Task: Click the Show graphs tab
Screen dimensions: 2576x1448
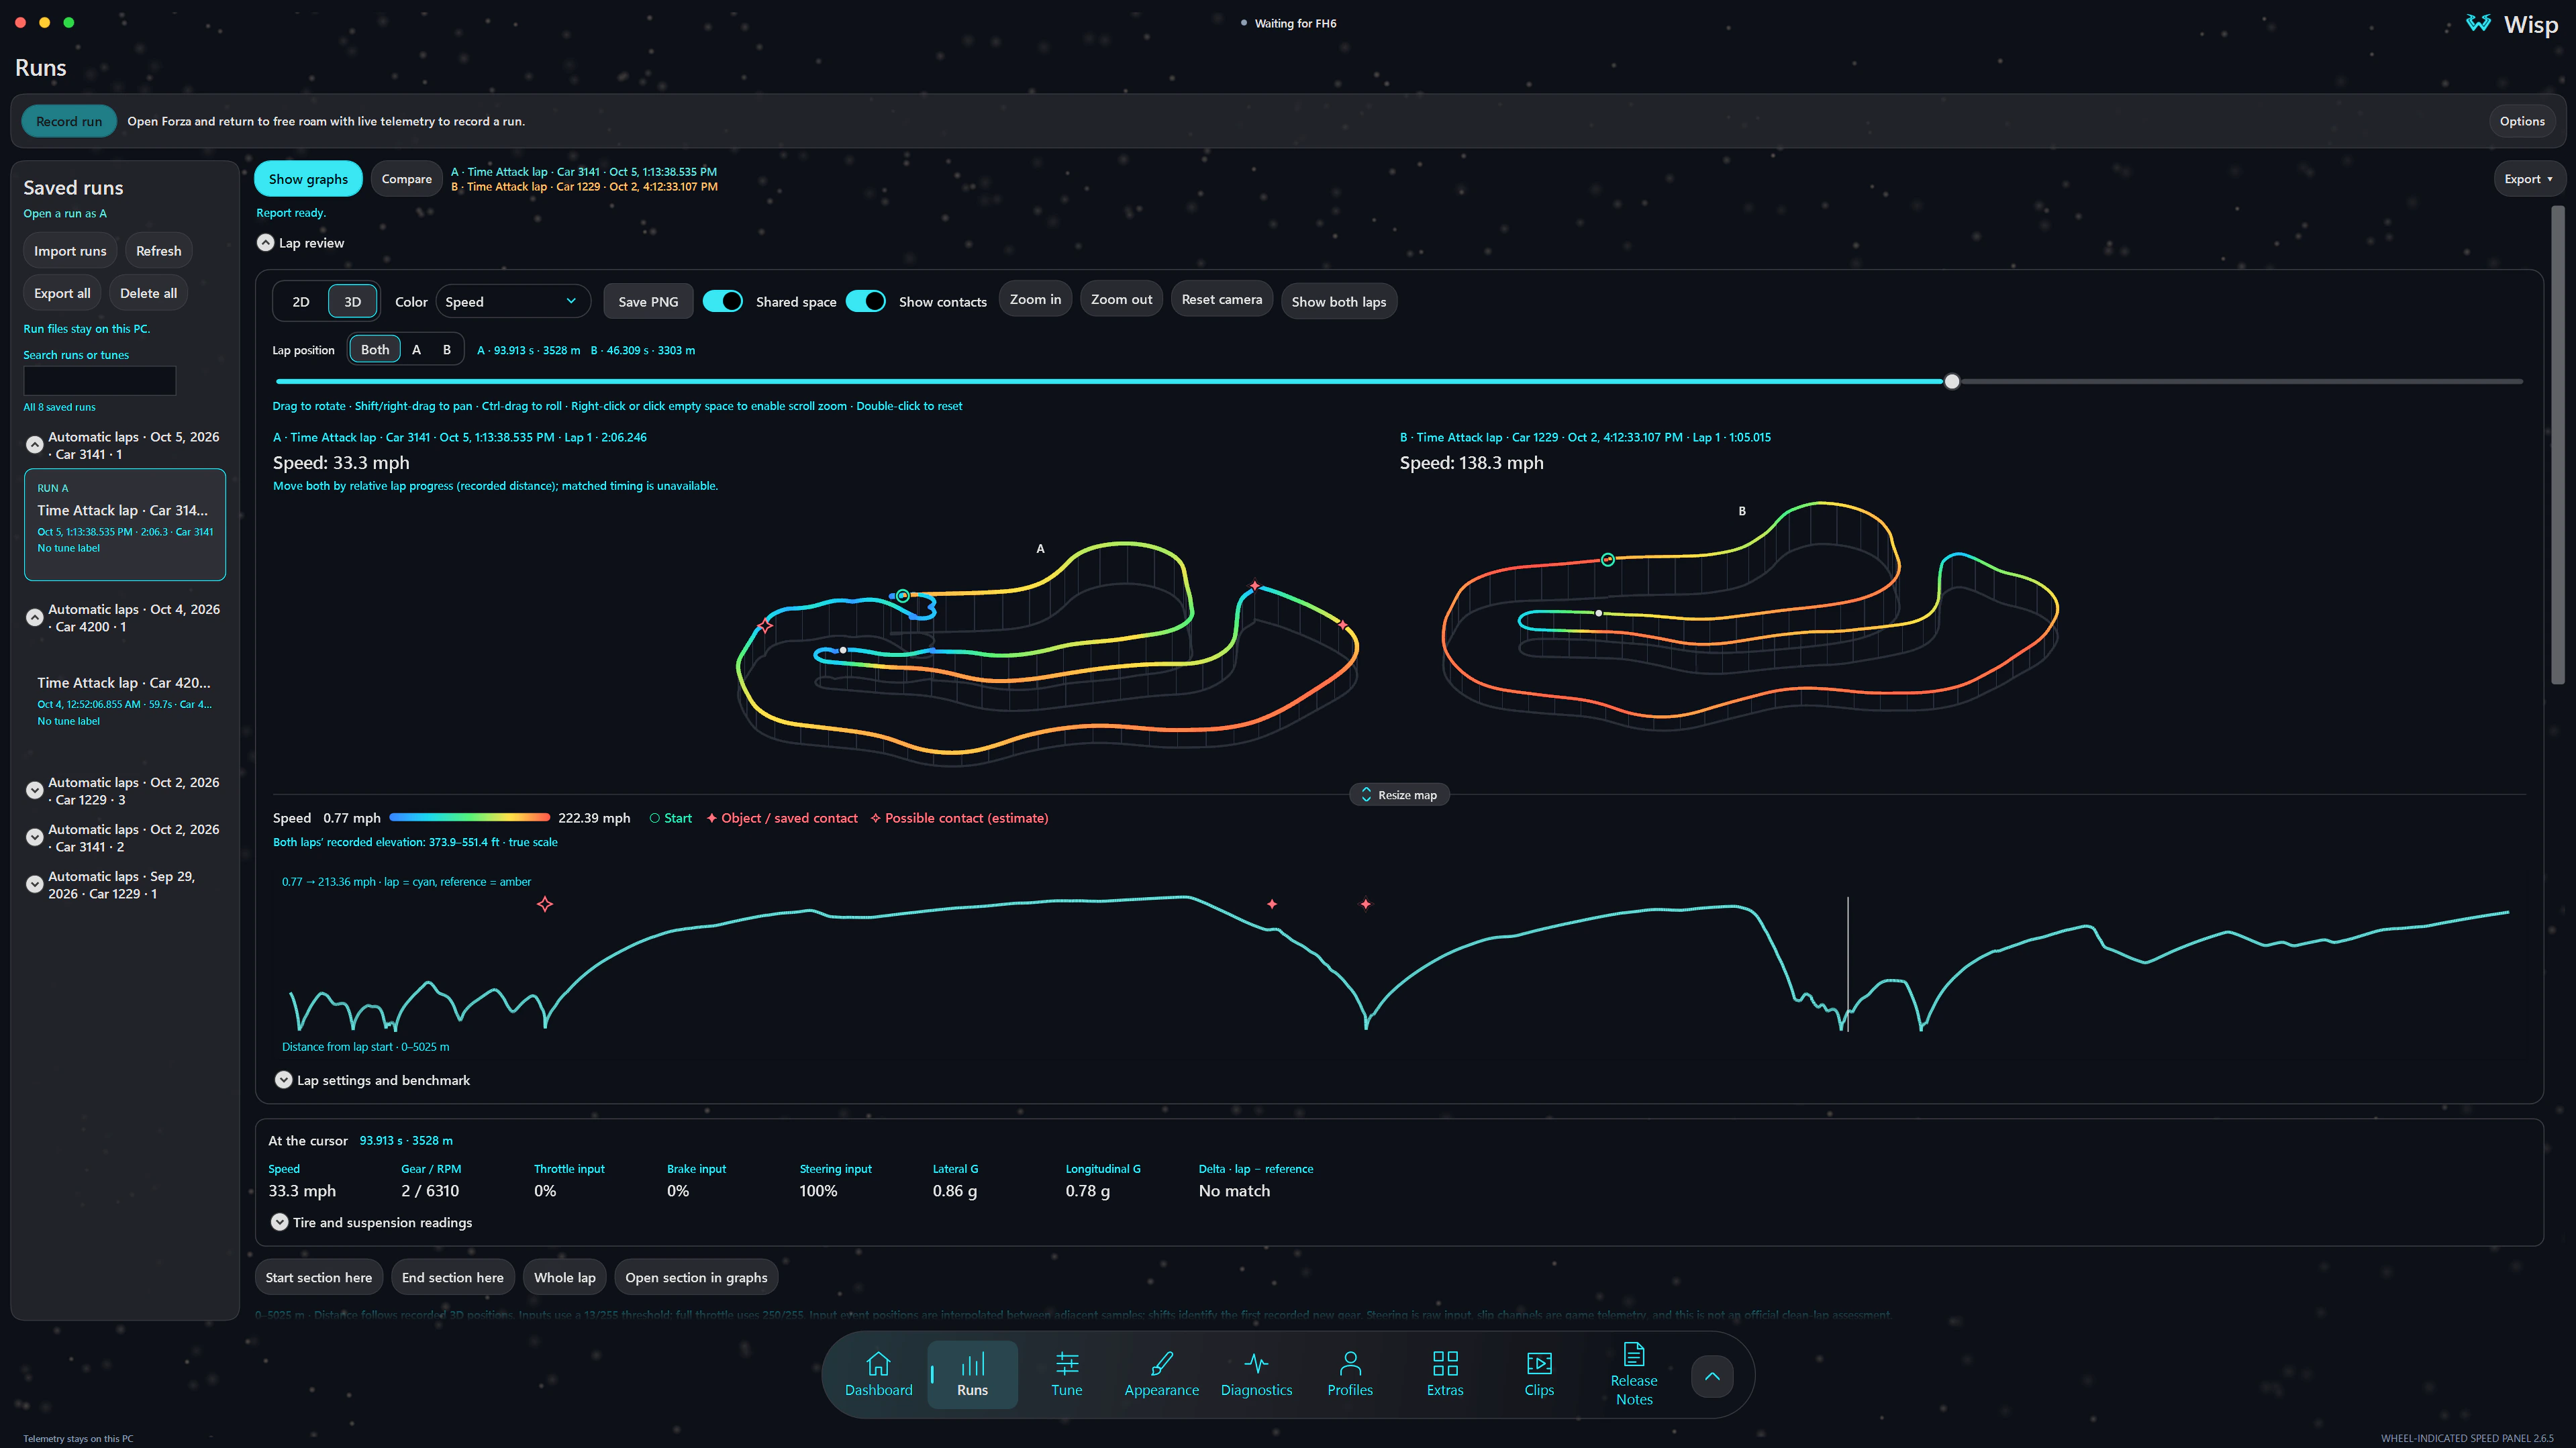Action: [308, 179]
